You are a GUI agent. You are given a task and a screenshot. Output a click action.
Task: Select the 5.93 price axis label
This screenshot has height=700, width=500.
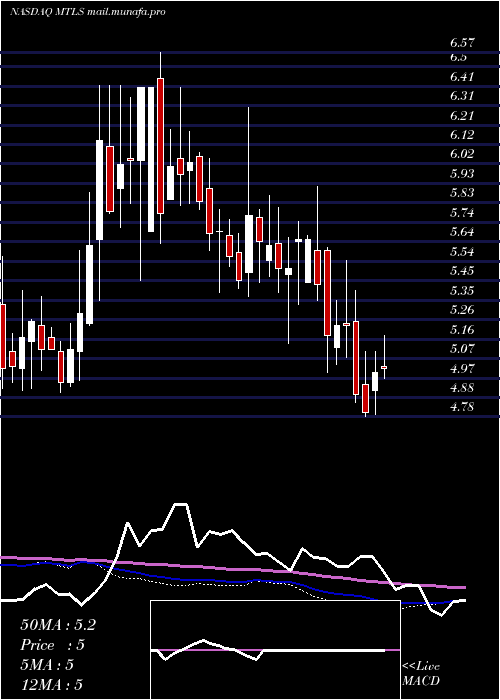coord(462,174)
